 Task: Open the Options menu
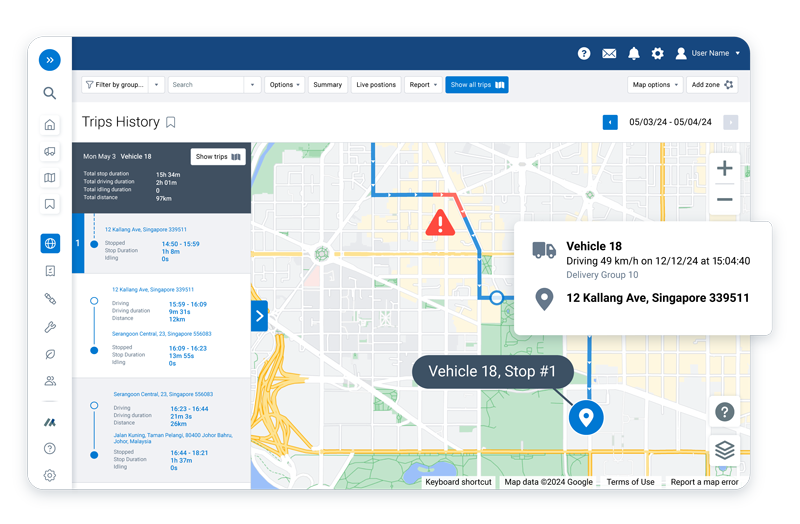click(x=284, y=85)
